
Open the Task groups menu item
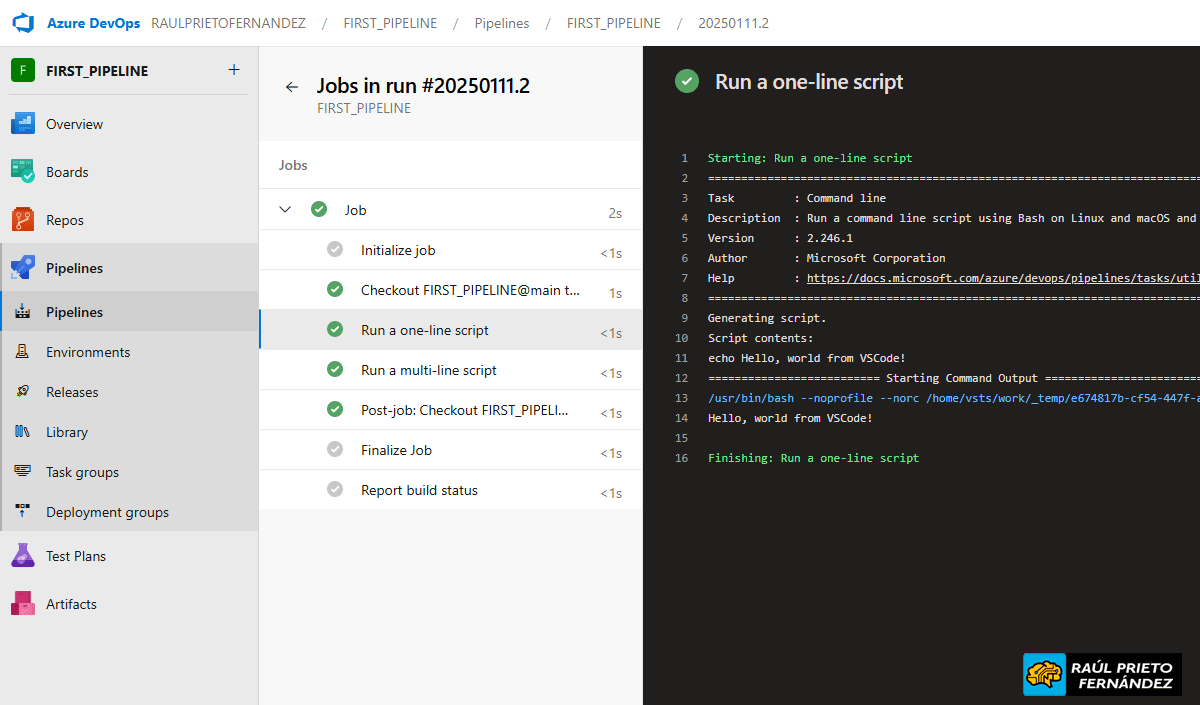point(82,472)
